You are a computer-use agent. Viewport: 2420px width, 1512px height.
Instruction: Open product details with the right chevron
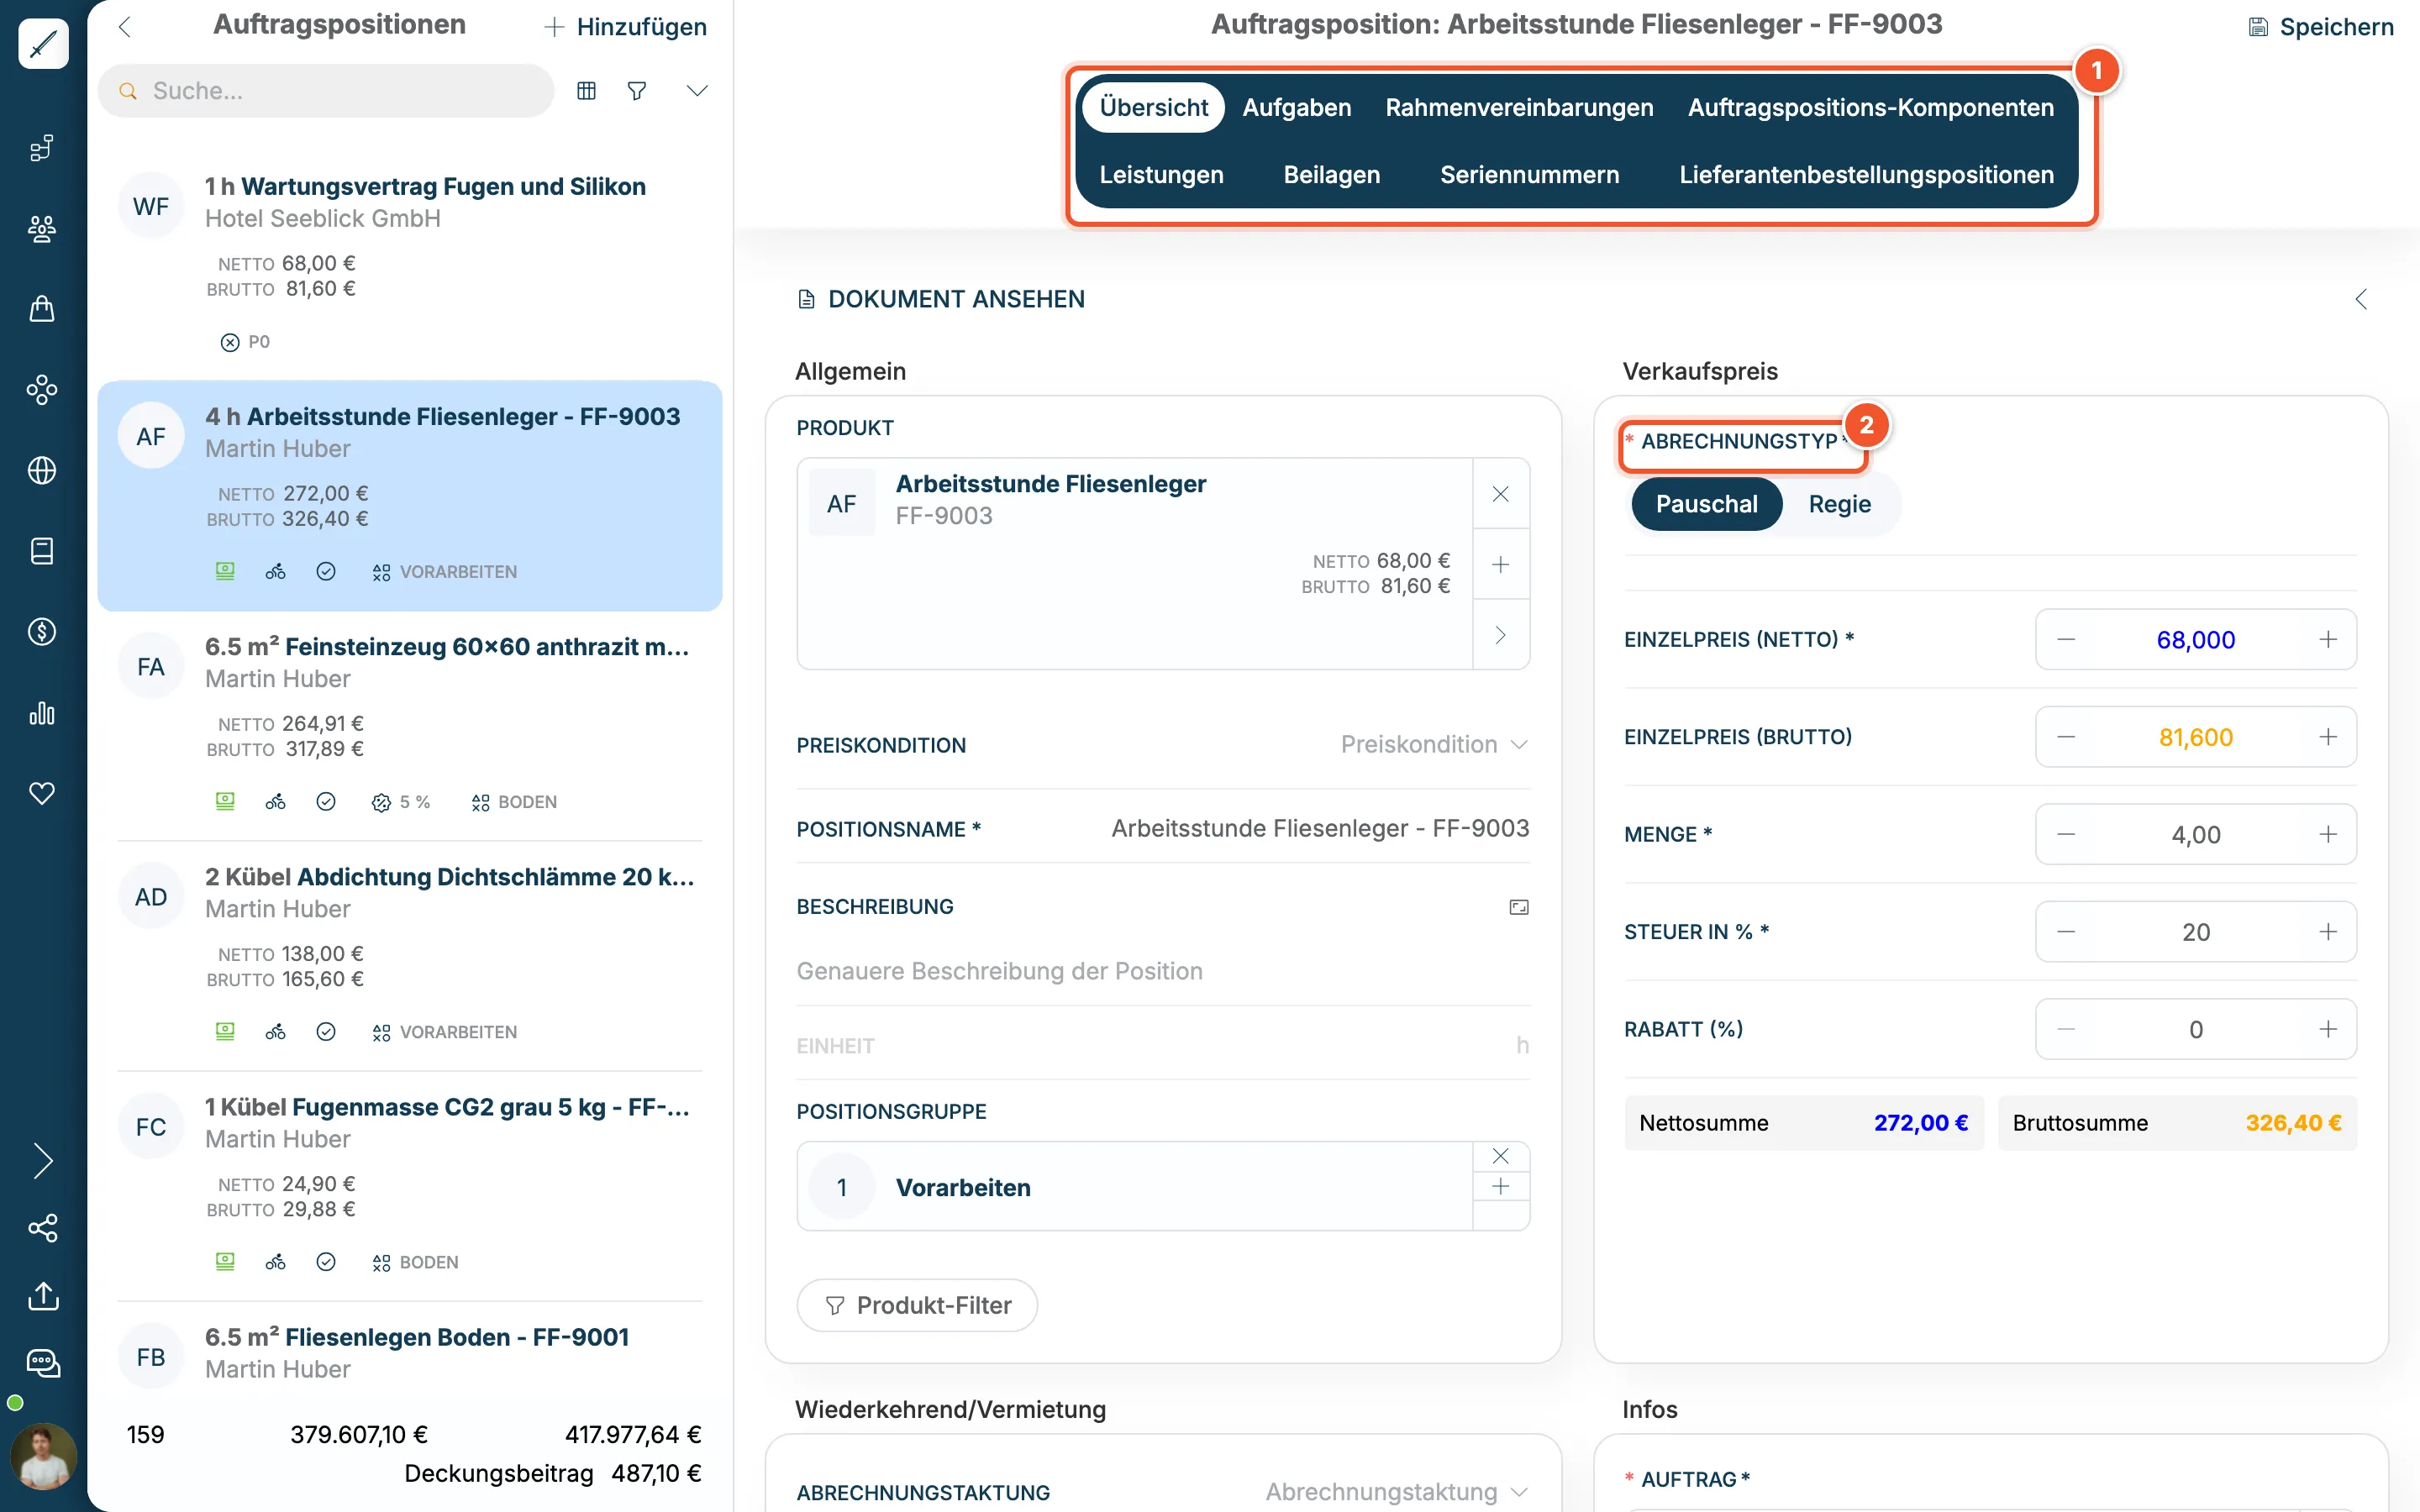click(x=1500, y=635)
